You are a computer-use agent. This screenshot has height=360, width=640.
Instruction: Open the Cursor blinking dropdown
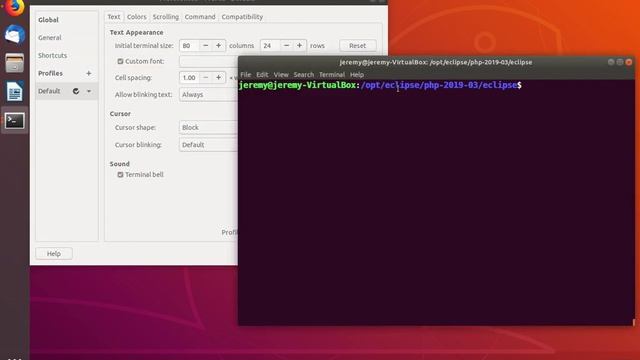208,145
